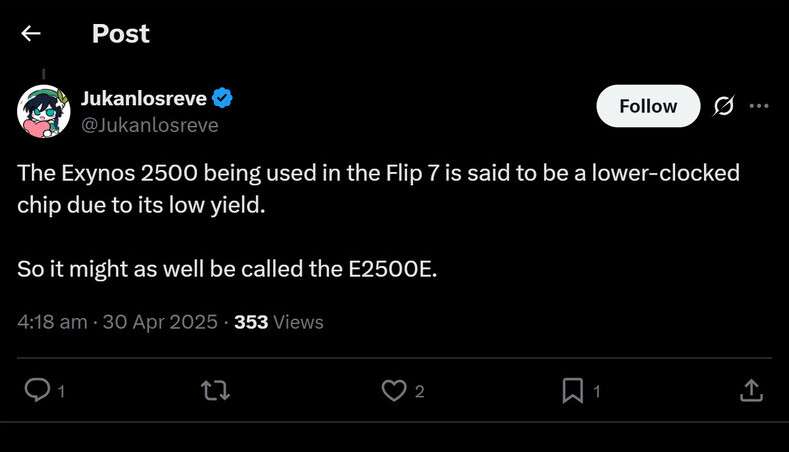The image size is (789, 452).
Task: Bookmark this post
Action: coord(573,391)
